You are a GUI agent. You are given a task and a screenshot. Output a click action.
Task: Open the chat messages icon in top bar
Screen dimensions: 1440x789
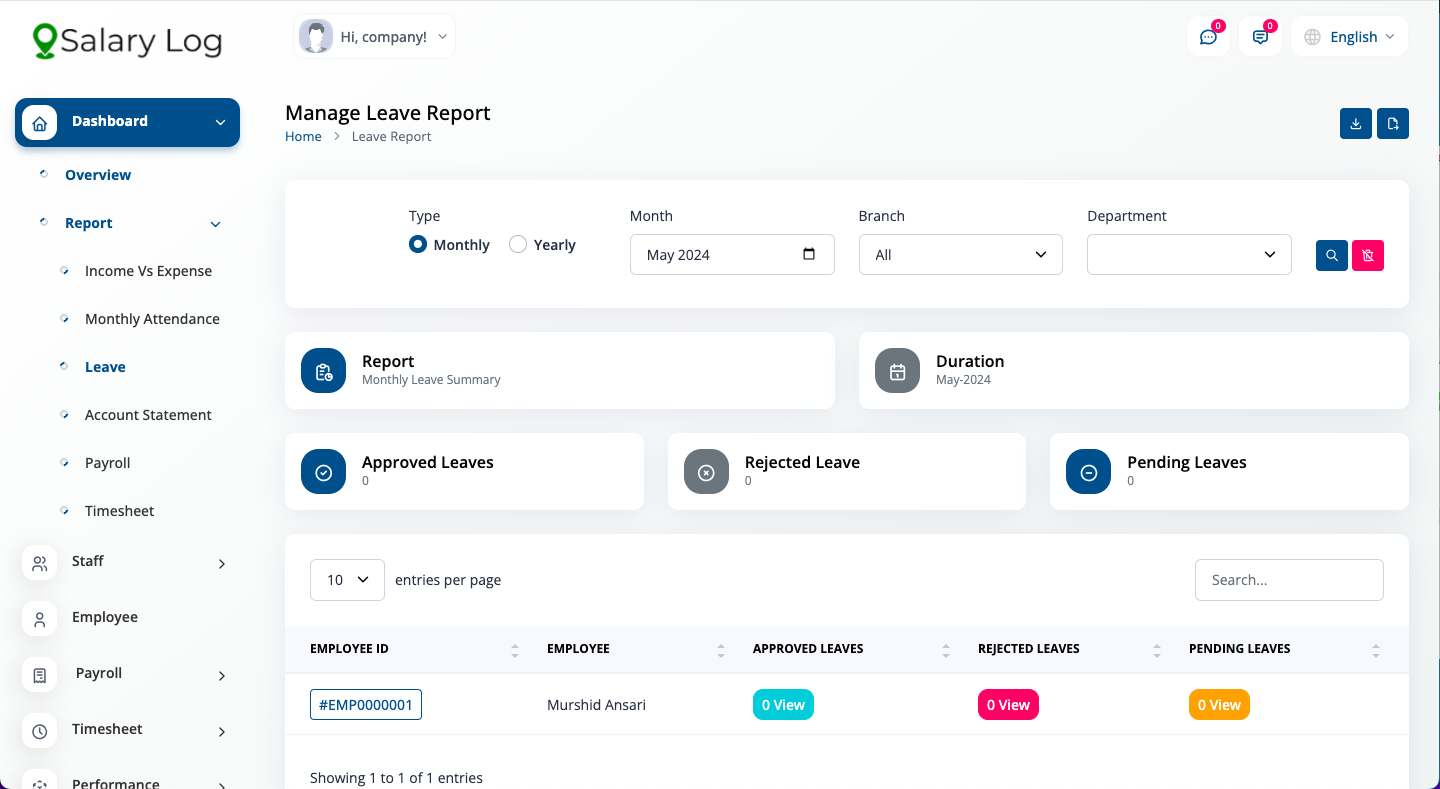pyautogui.click(x=1208, y=37)
